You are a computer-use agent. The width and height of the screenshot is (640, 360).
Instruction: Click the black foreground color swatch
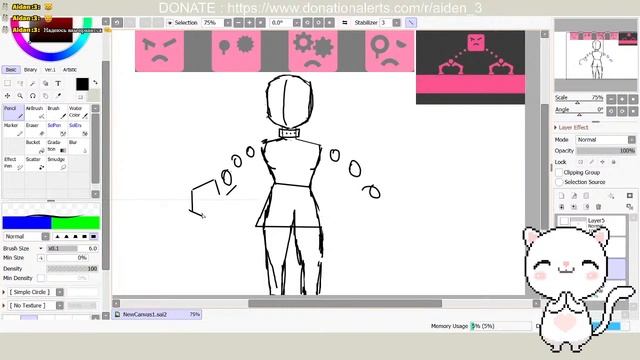(x=82, y=84)
